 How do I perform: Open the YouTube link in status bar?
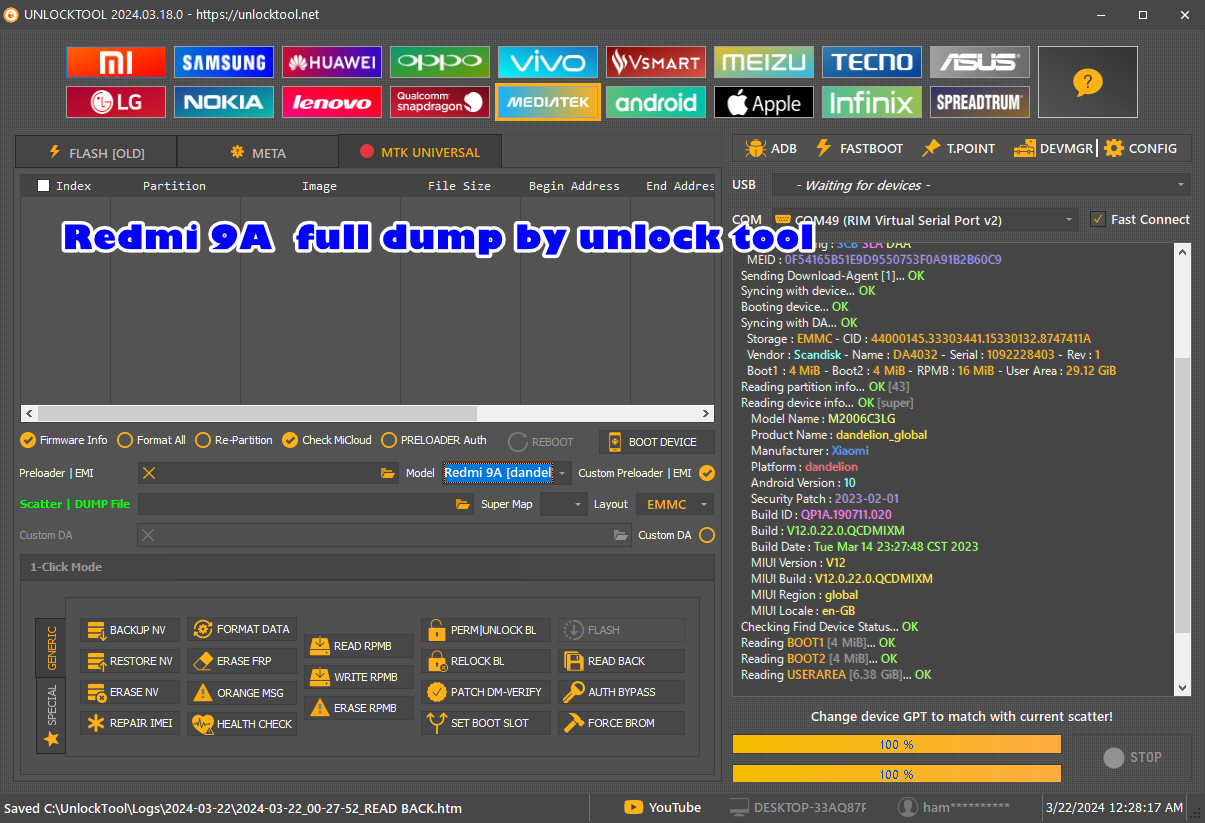click(x=662, y=807)
